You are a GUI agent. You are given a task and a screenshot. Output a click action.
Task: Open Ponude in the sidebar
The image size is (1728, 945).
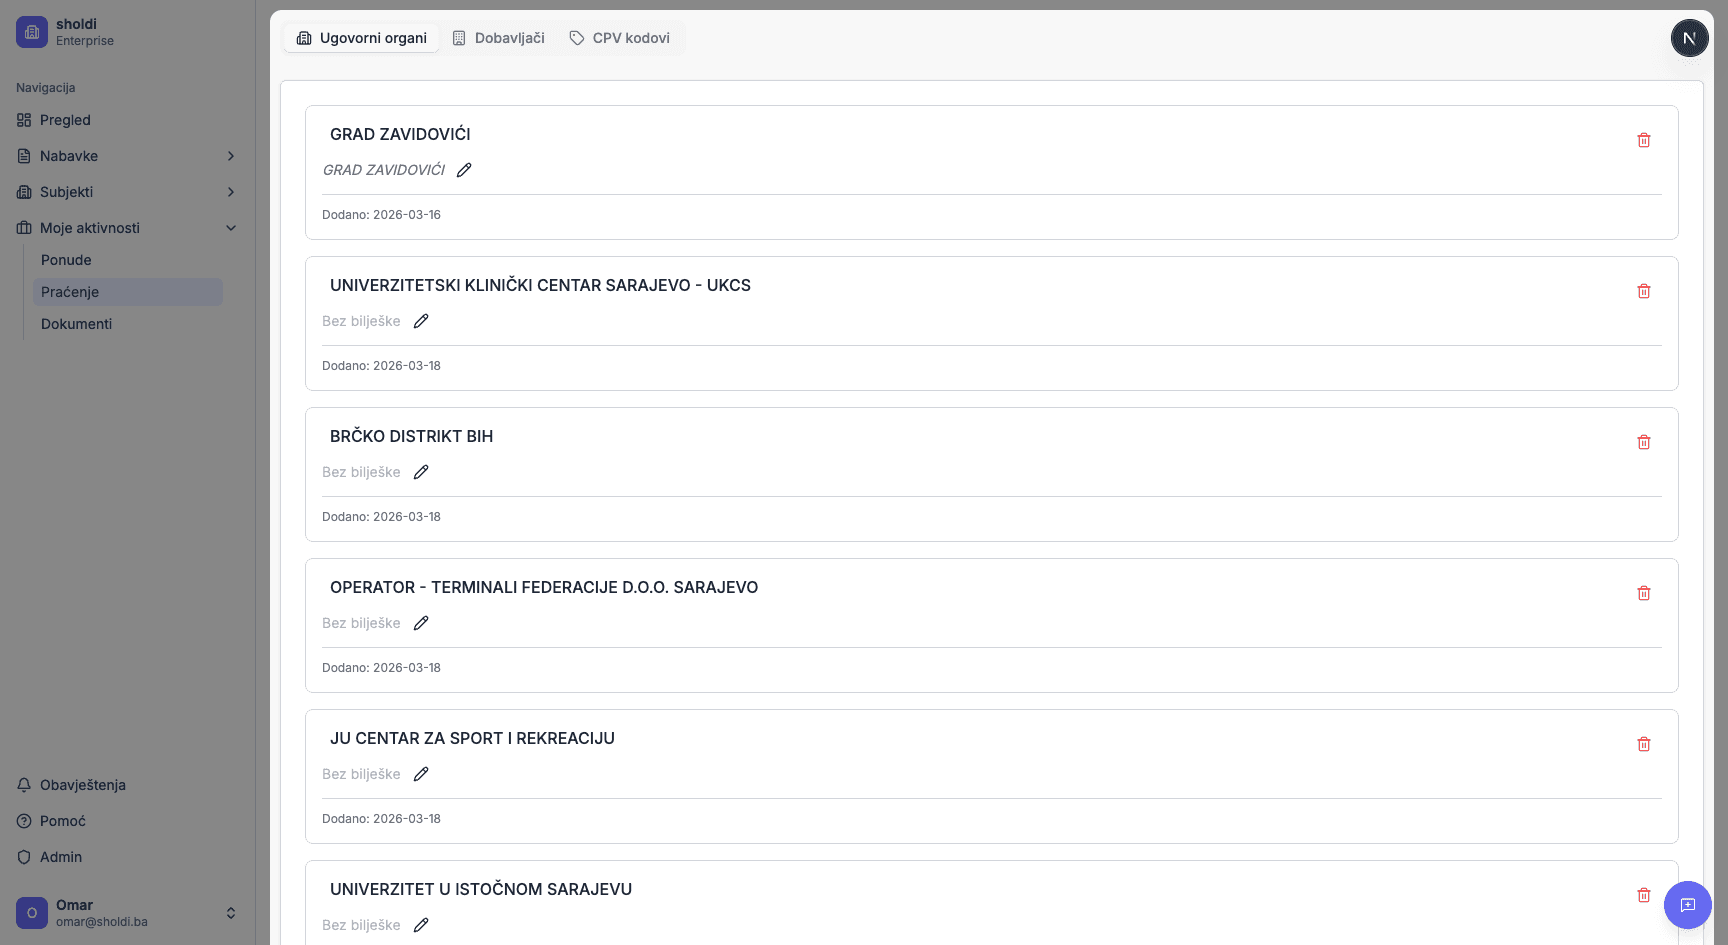[66, 260]
